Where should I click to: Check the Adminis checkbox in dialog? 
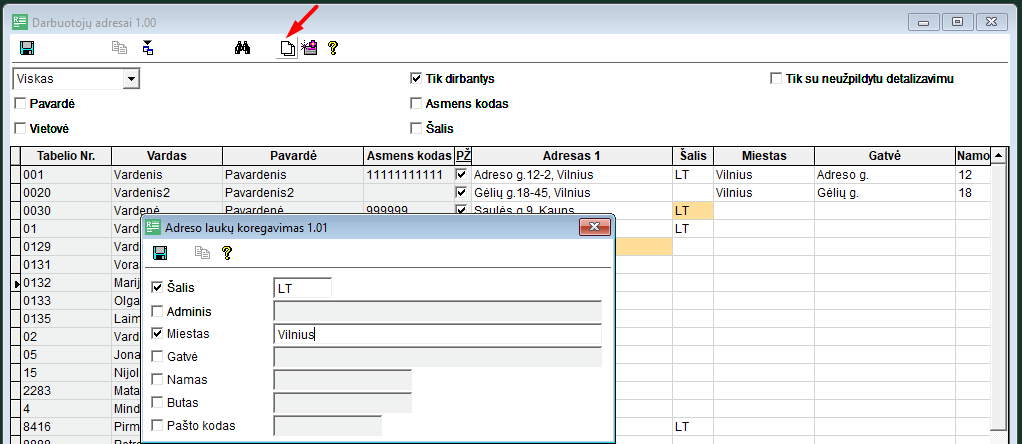[x=157, y=312]
